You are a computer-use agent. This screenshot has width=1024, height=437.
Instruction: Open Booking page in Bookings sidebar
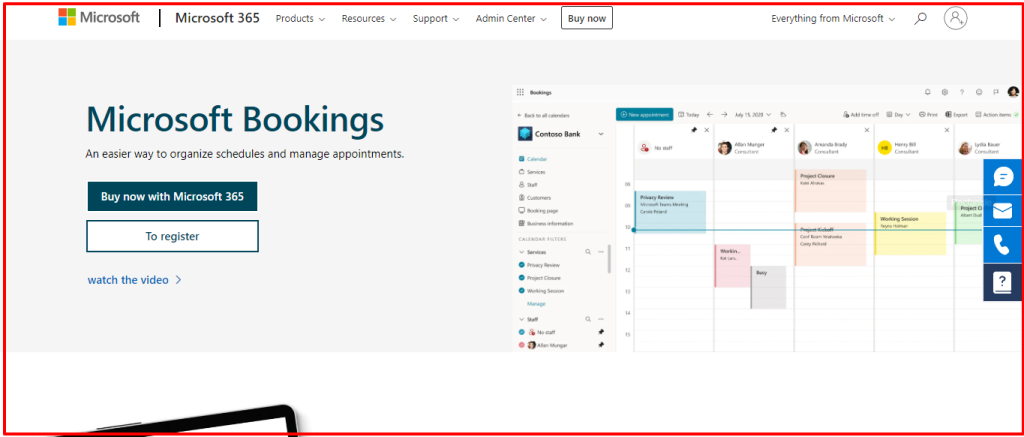(537, 210)
